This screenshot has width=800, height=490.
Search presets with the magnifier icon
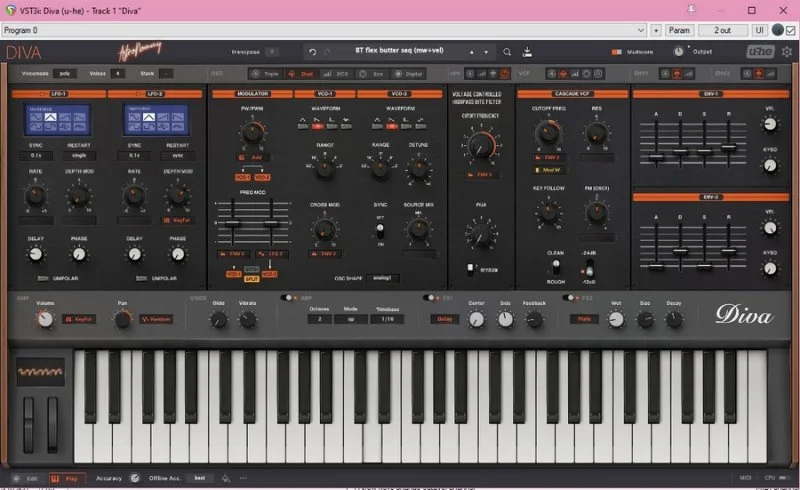point(507,52)
